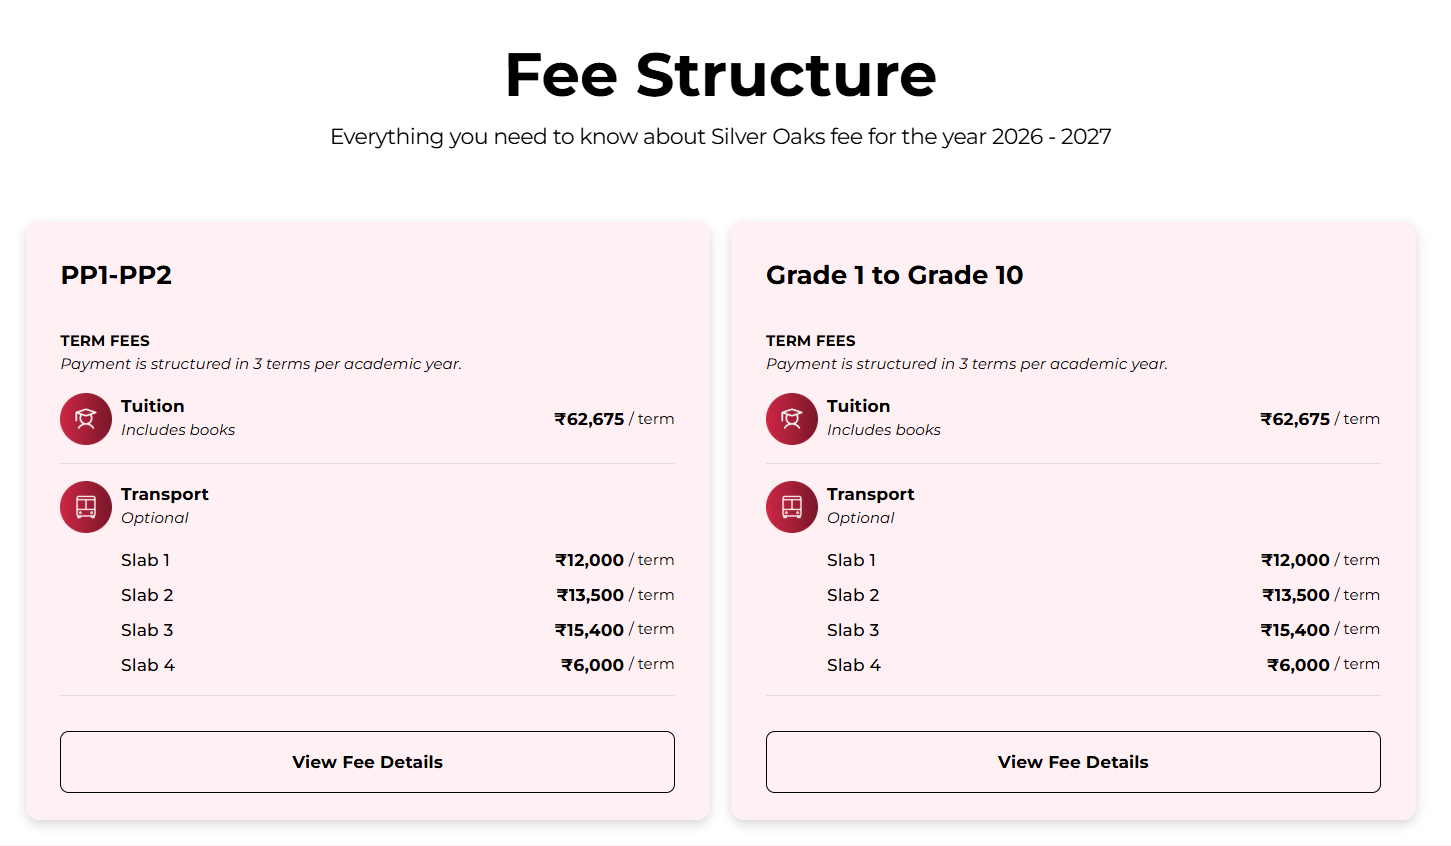Click the Fee Structure page title
1451x846 pixels.
[x=722, y=73]
